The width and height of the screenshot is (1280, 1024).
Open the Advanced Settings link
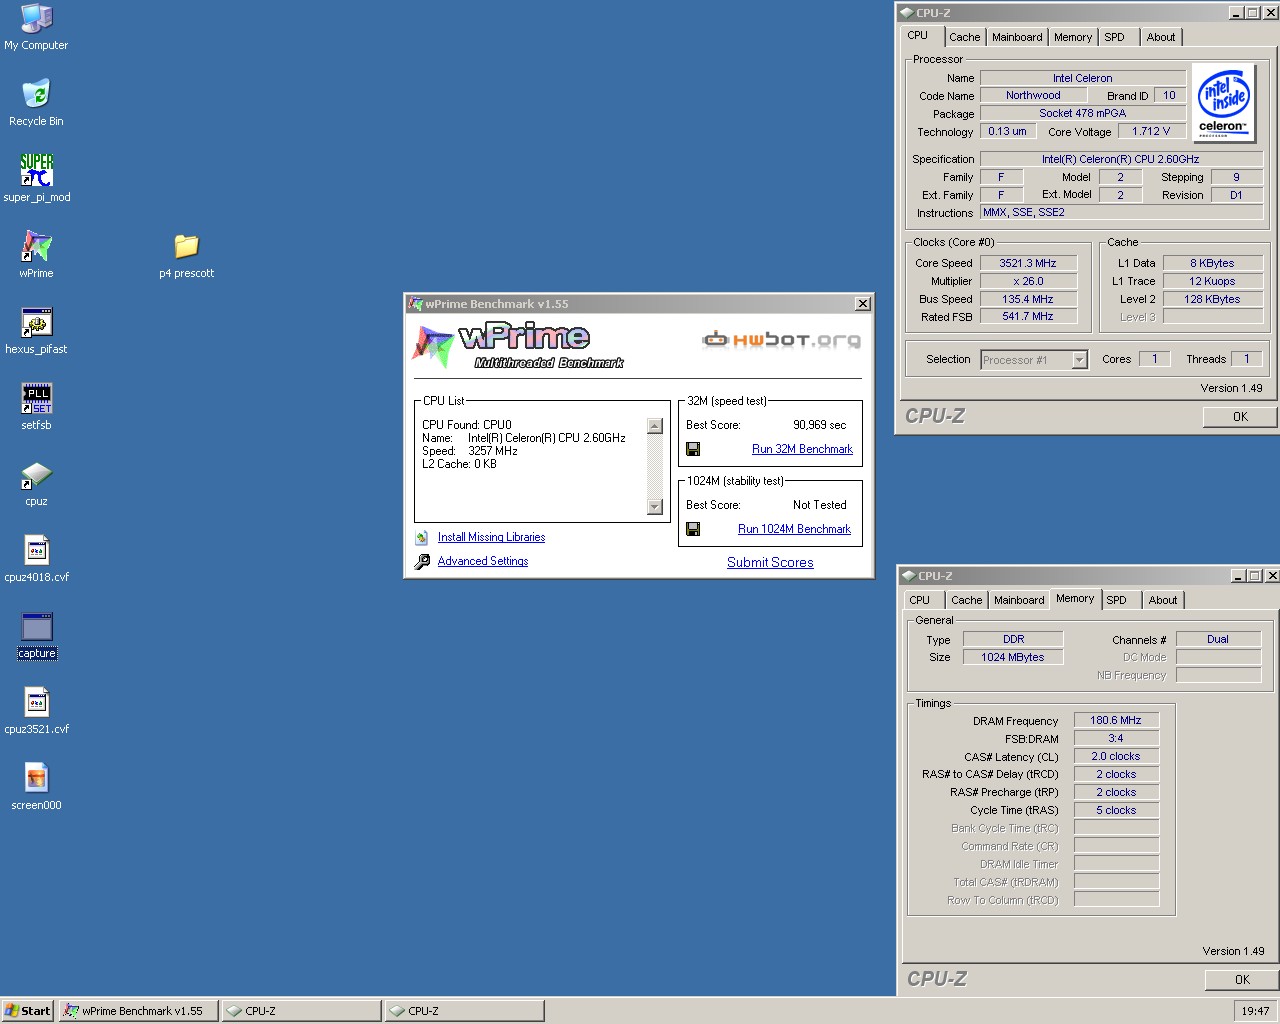pyautogui.click(x=483, y=561)
